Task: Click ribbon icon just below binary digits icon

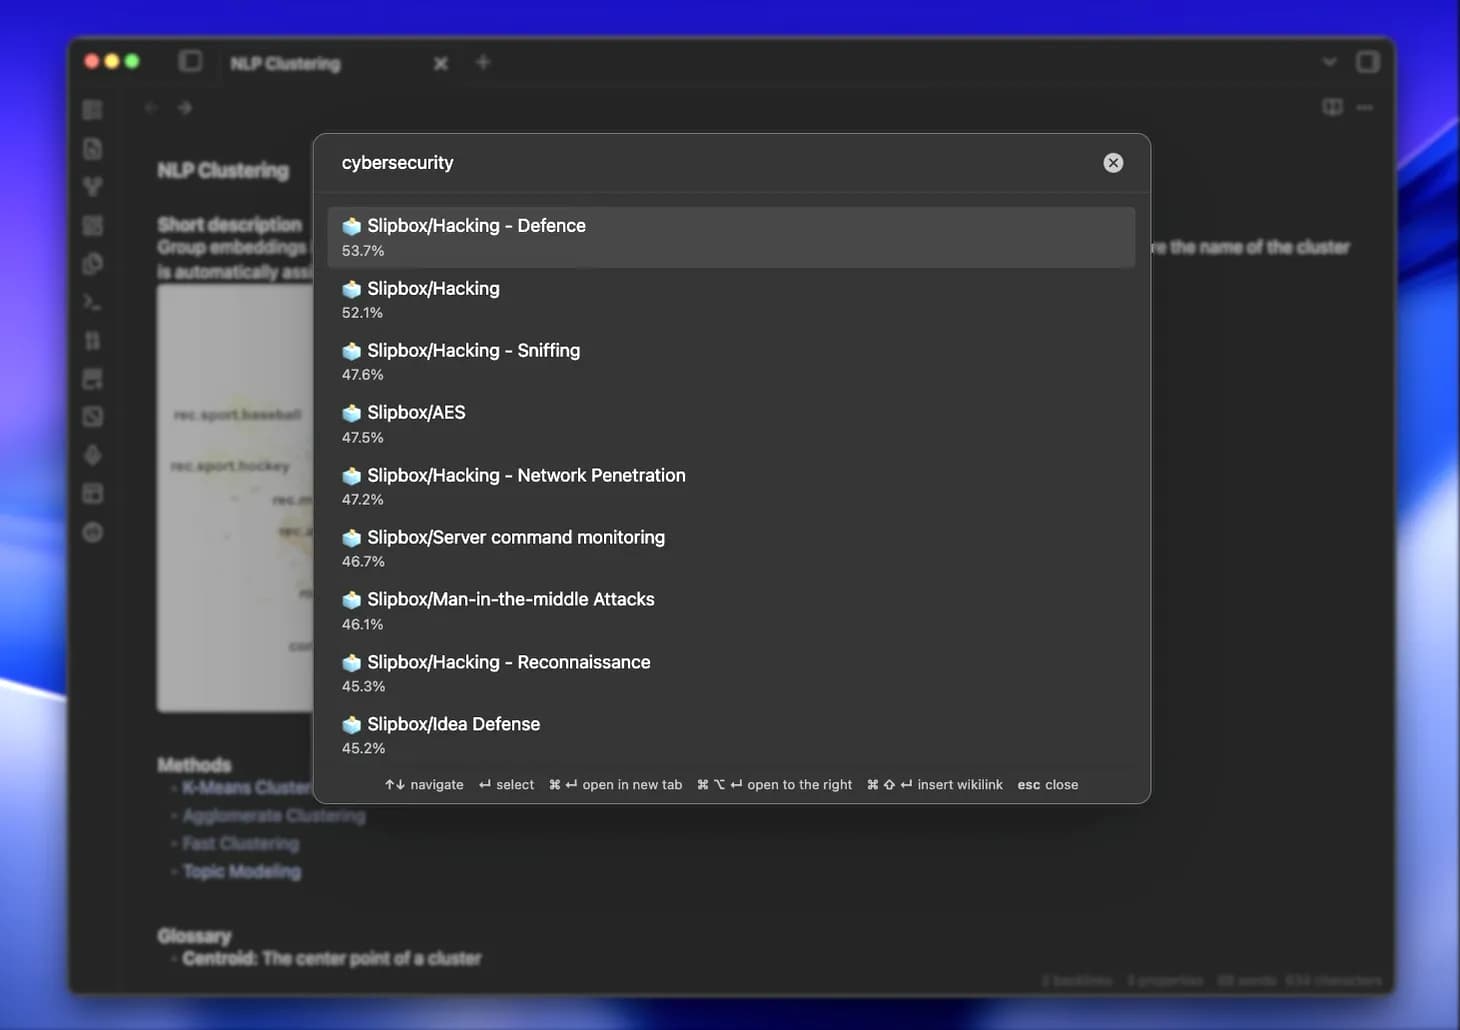Action: [x=92, y=379]
